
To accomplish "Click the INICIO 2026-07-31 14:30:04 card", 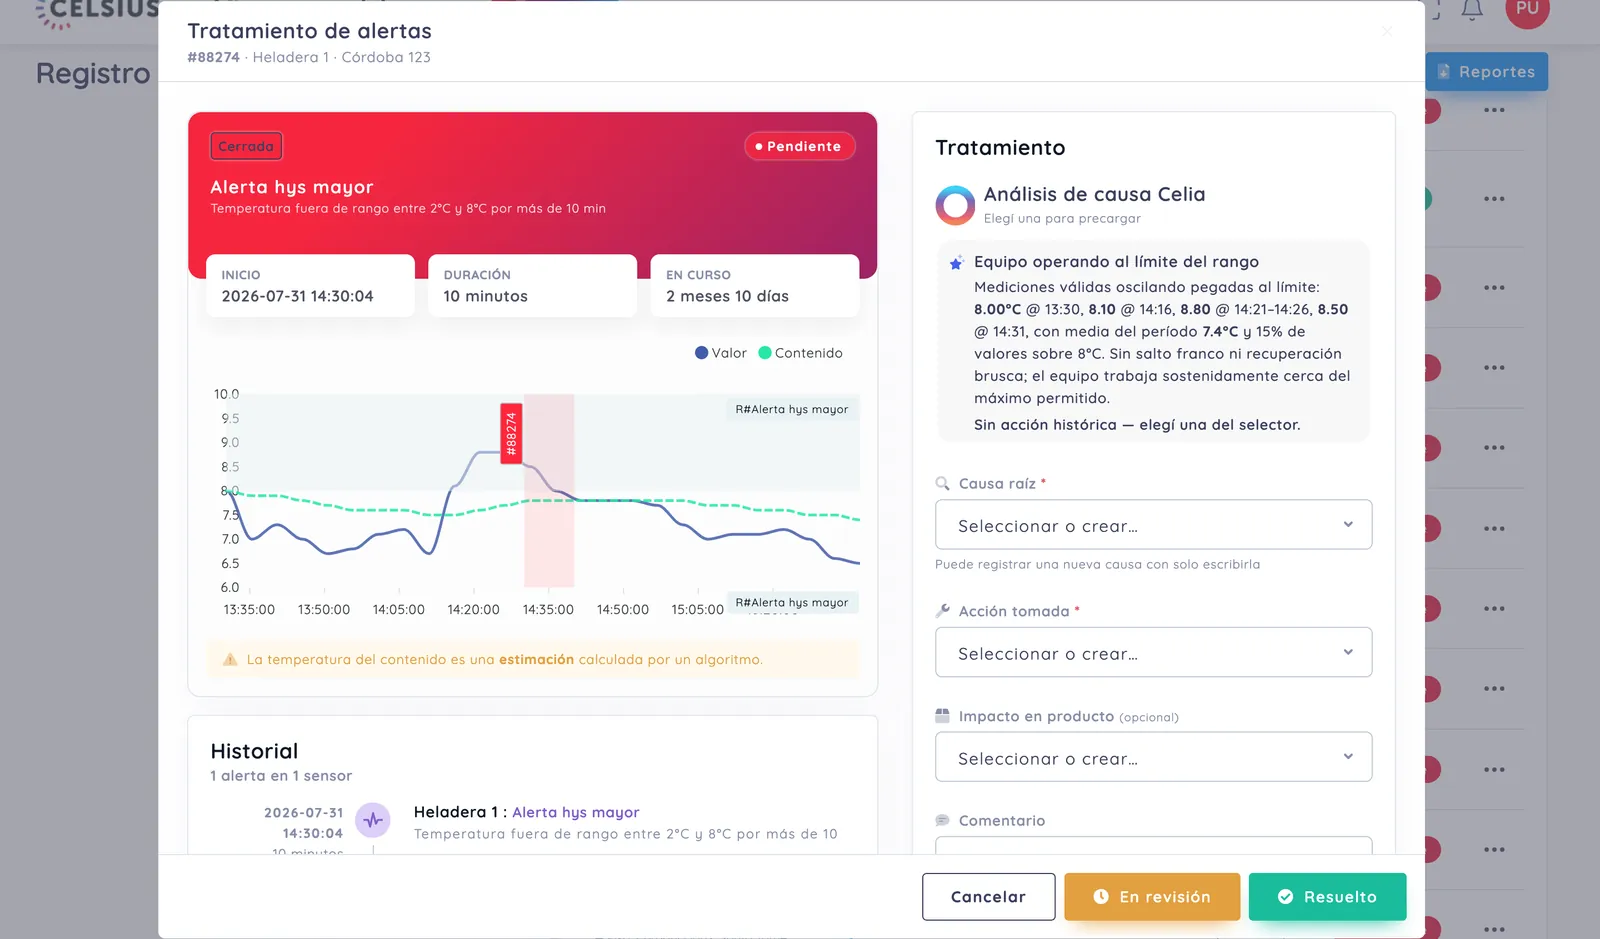I will (310, 286).
